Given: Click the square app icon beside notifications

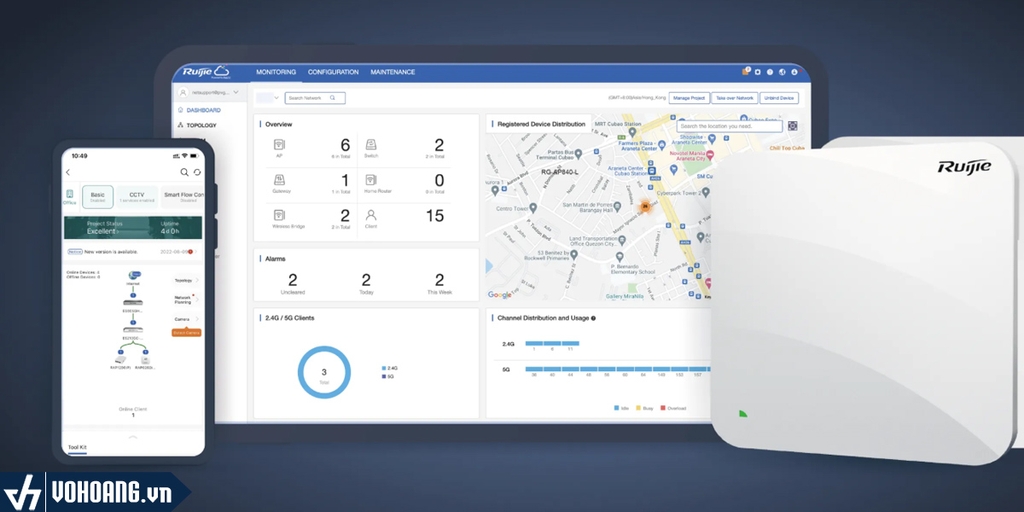Looking at the screenshot, I should (758, 72).
